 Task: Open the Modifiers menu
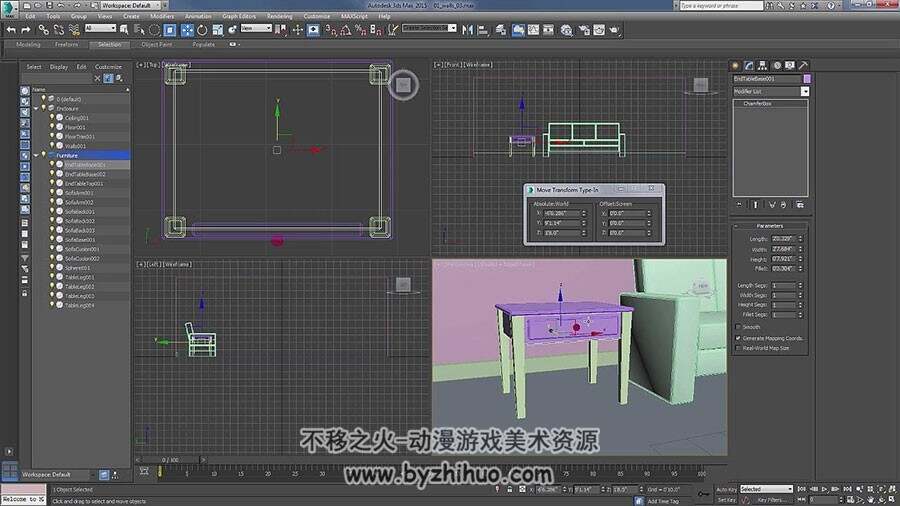[x=162, y=16]
